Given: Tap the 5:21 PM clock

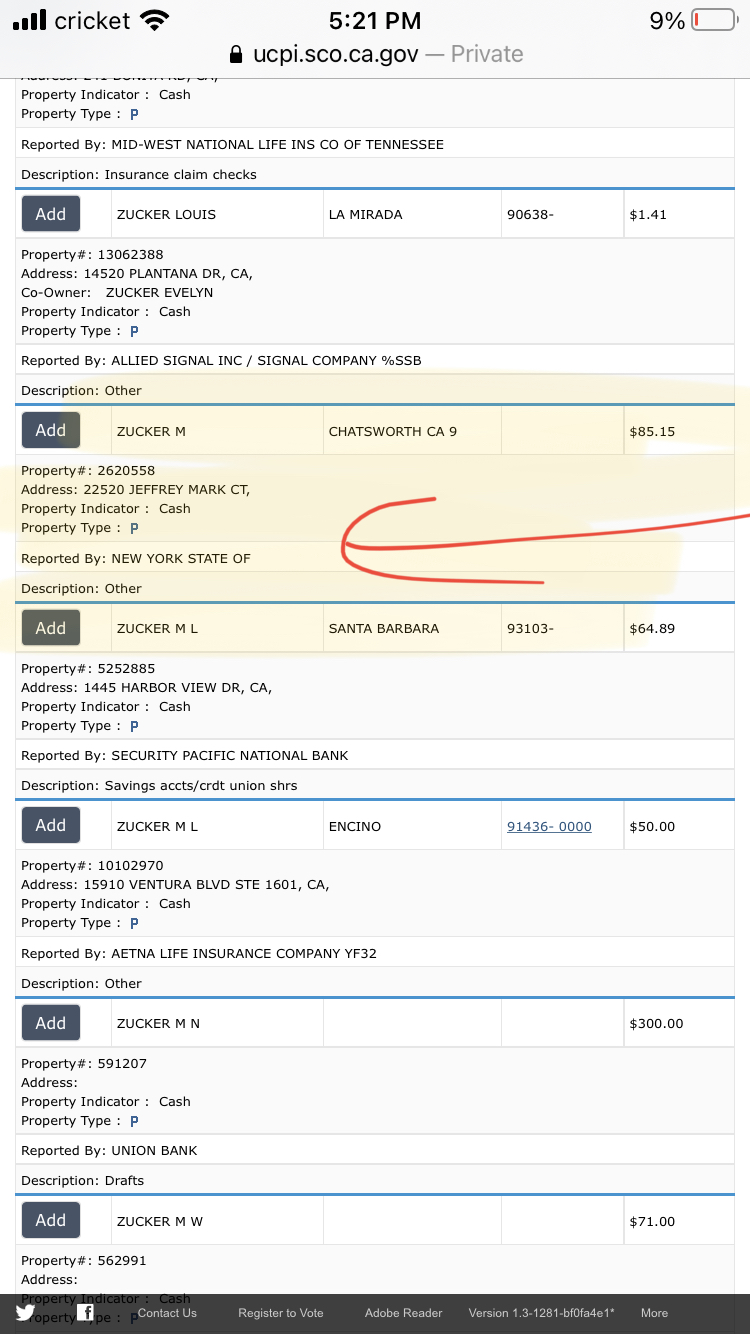Looking at the screenshot, I should click(375, 20).
